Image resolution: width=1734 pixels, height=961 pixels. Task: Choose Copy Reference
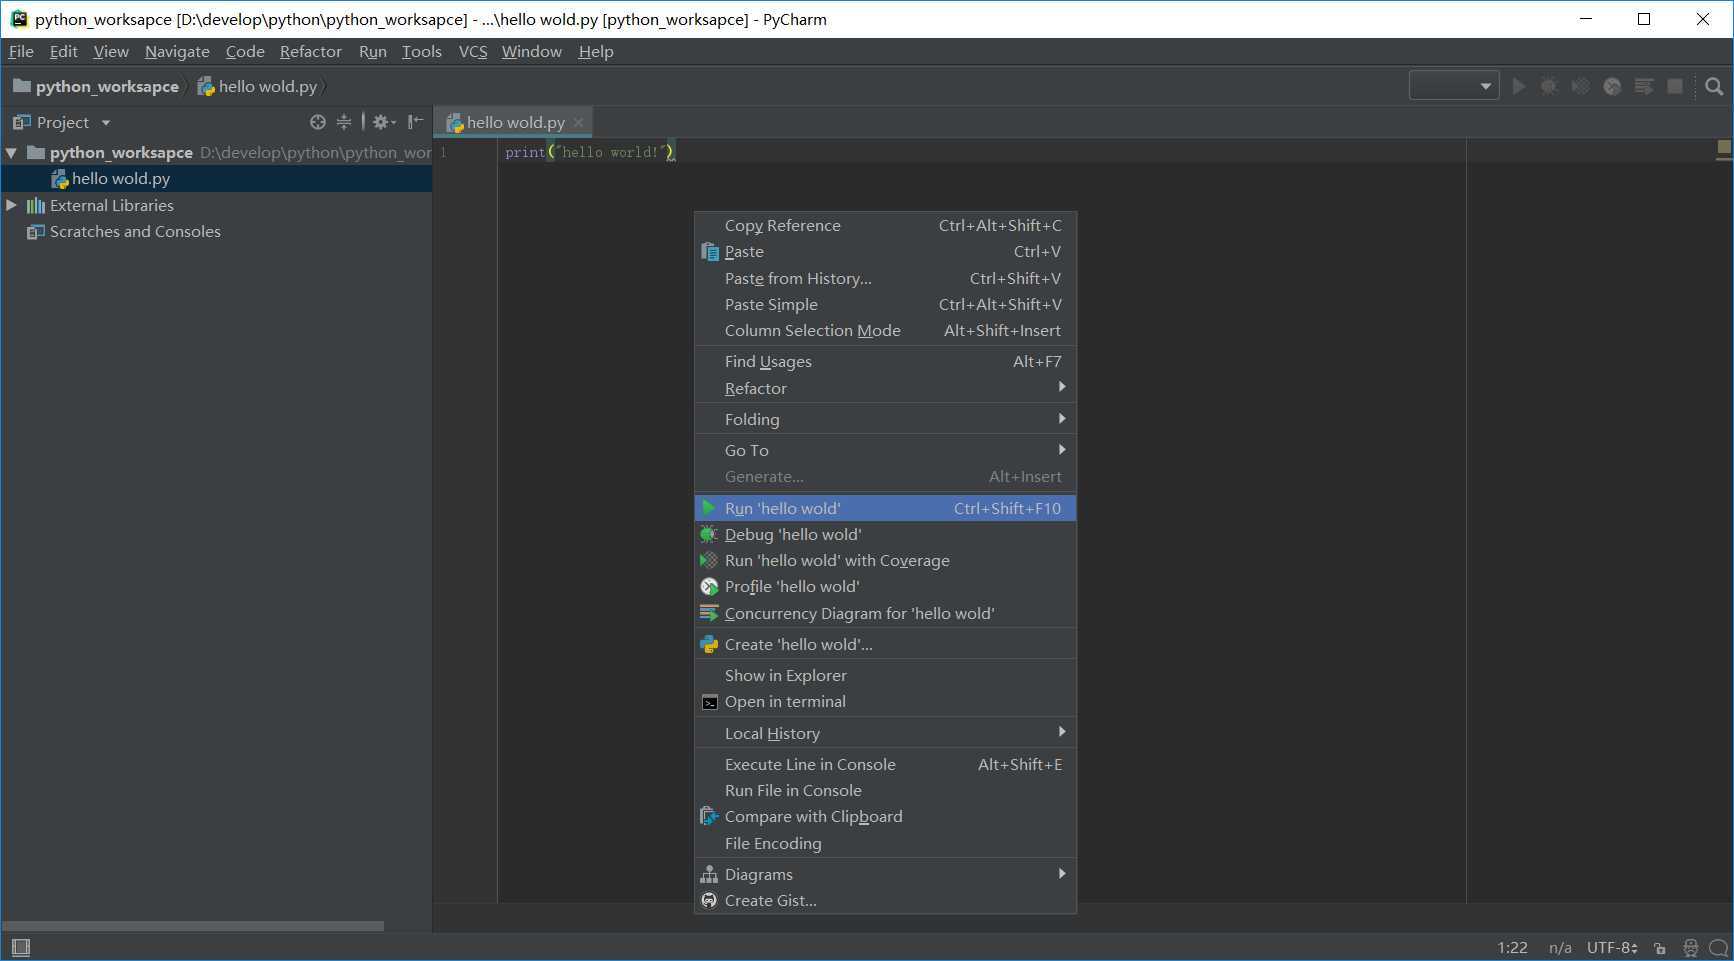coord(885,225)
